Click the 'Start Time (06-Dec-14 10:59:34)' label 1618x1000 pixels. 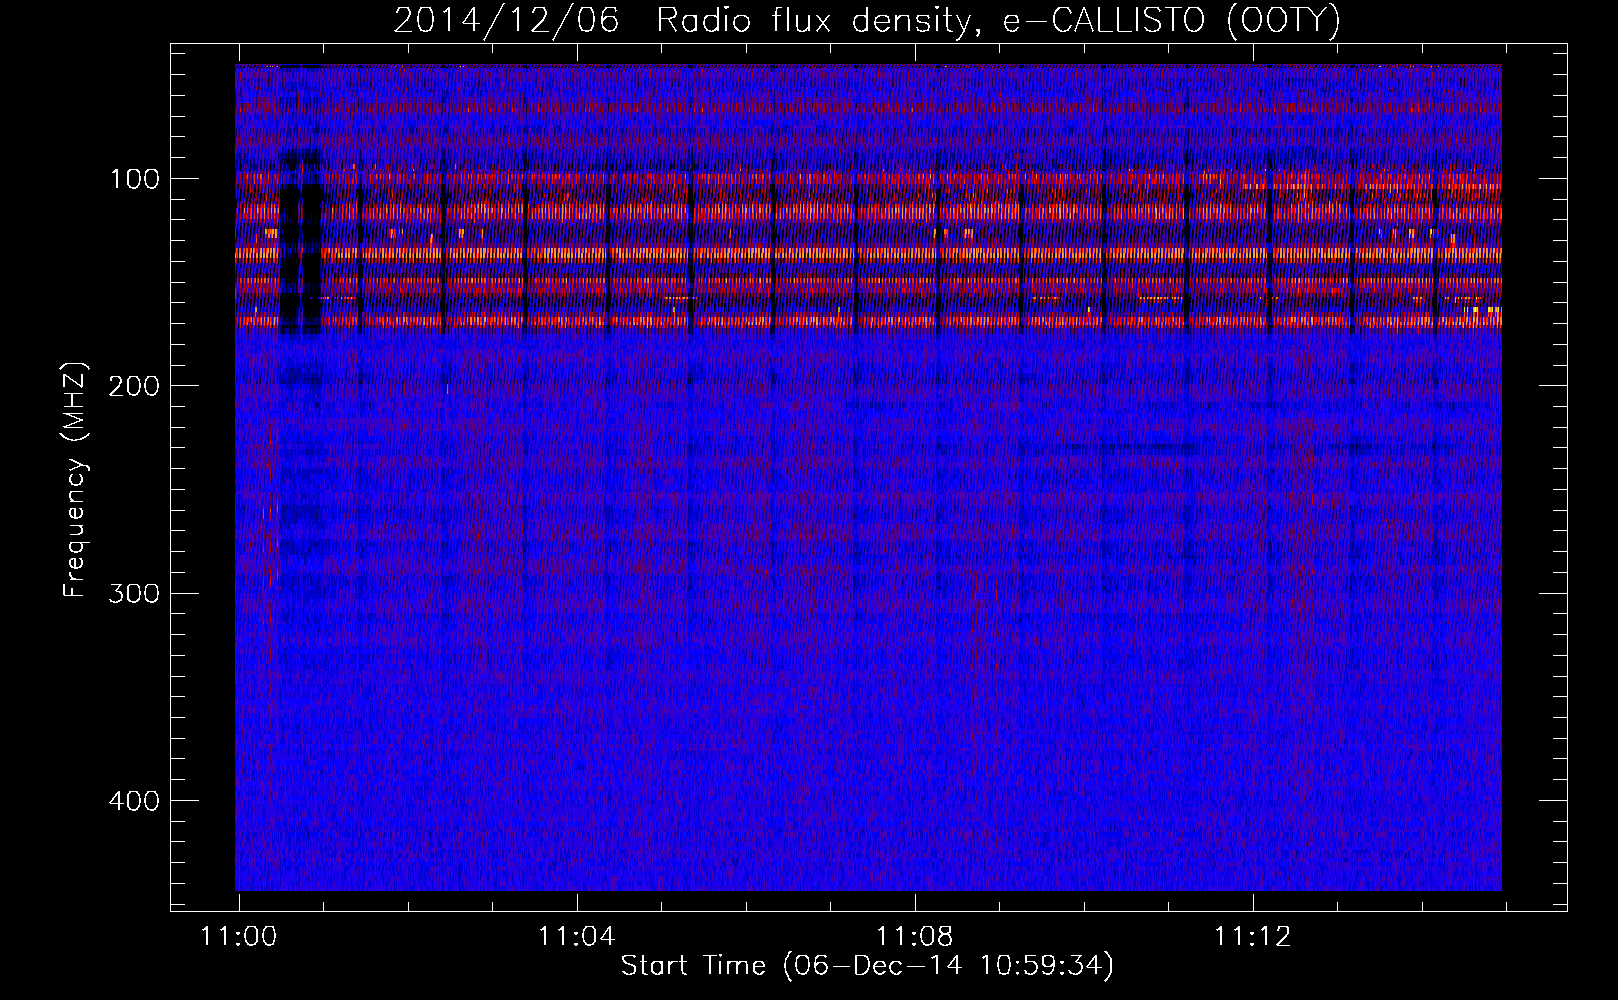867,966
